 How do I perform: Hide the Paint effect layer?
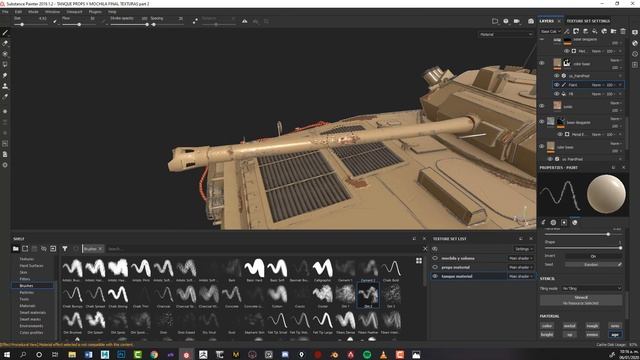click(556, 85)
